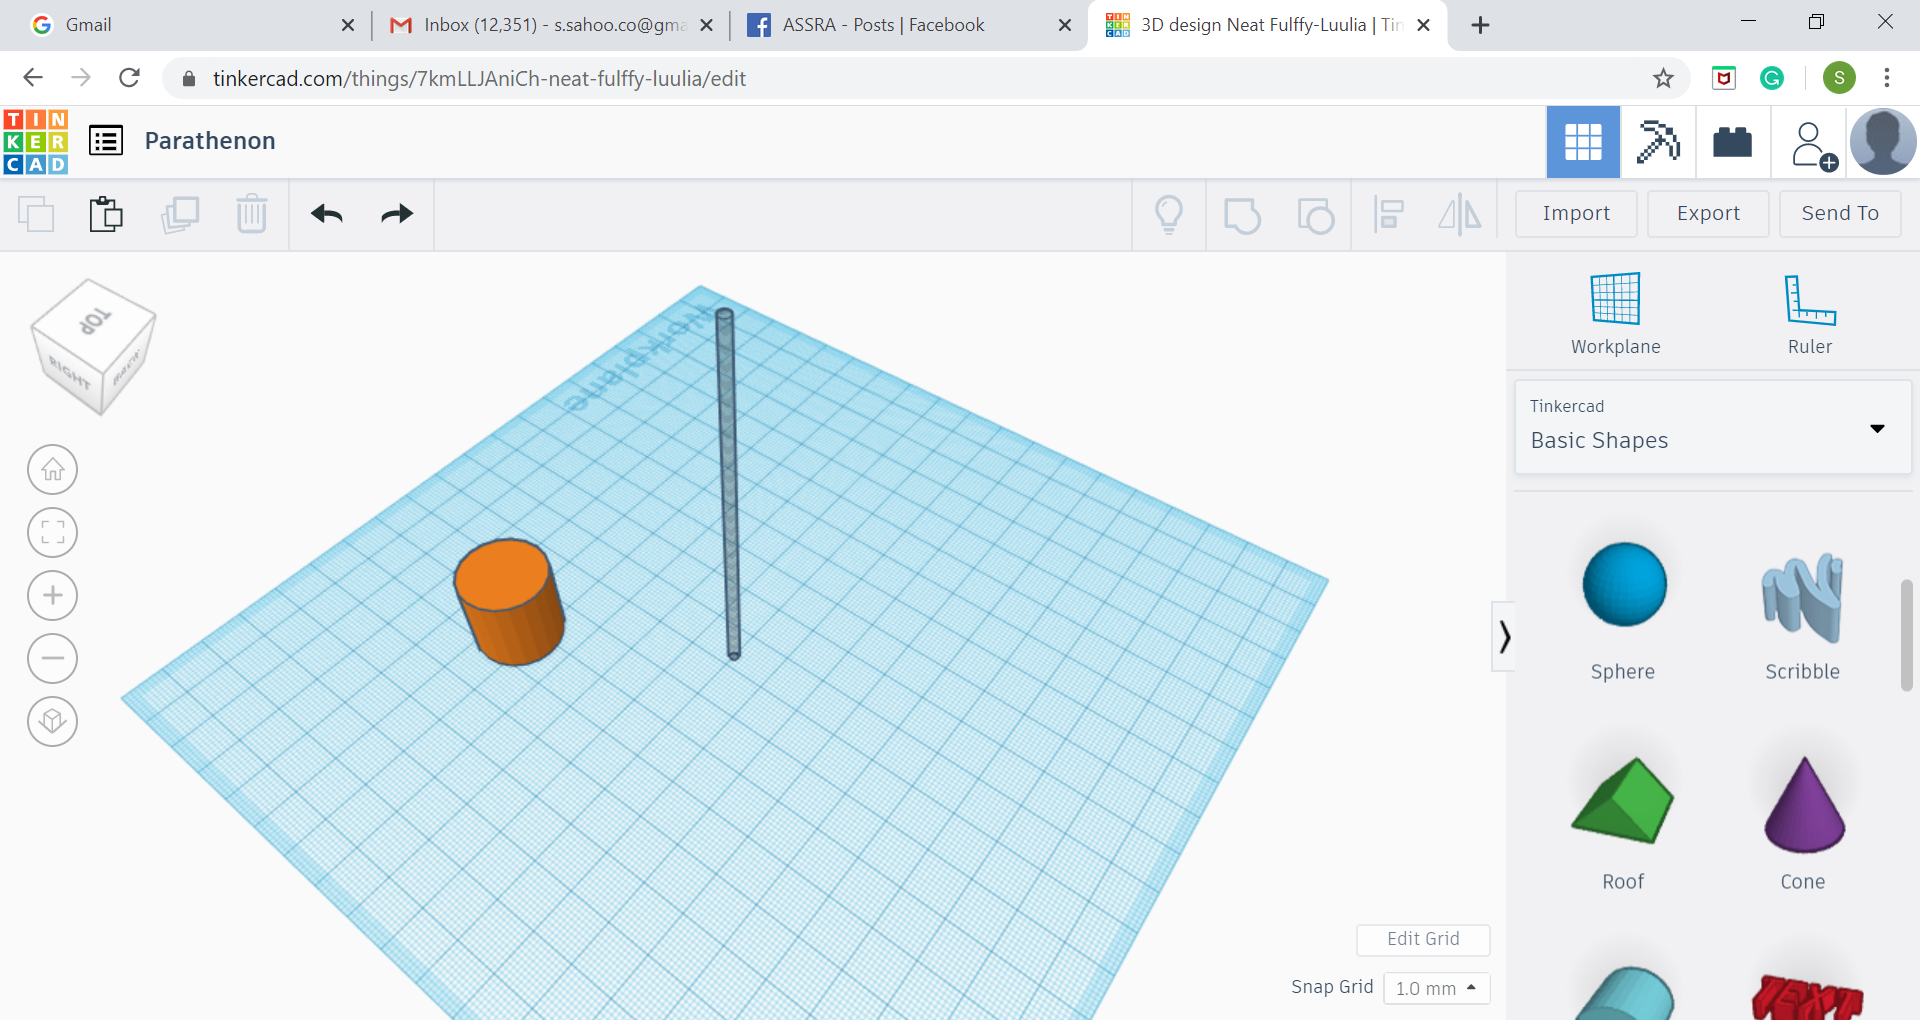
Task: Click the Align tool icon
Action: click(x=1388, y=214)
